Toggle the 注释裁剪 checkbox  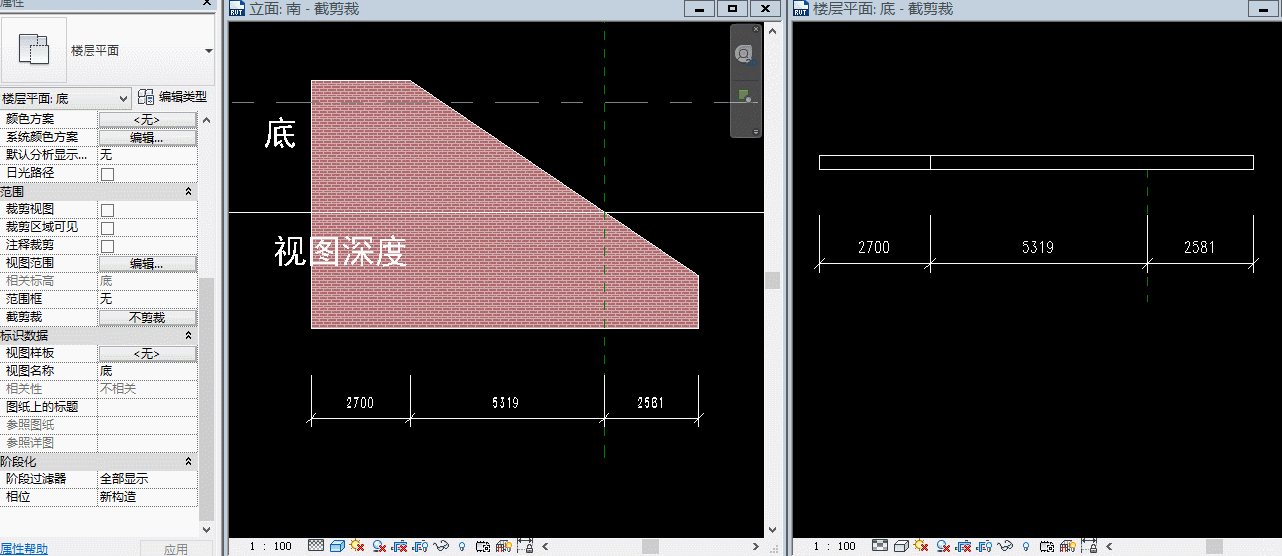[x=107, y=246]
